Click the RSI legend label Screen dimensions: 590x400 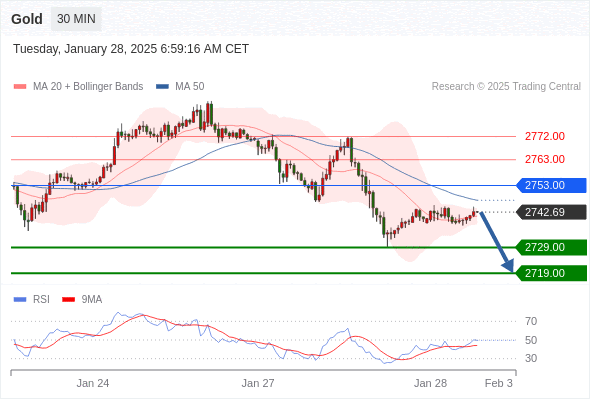click(x=41, y=300)
